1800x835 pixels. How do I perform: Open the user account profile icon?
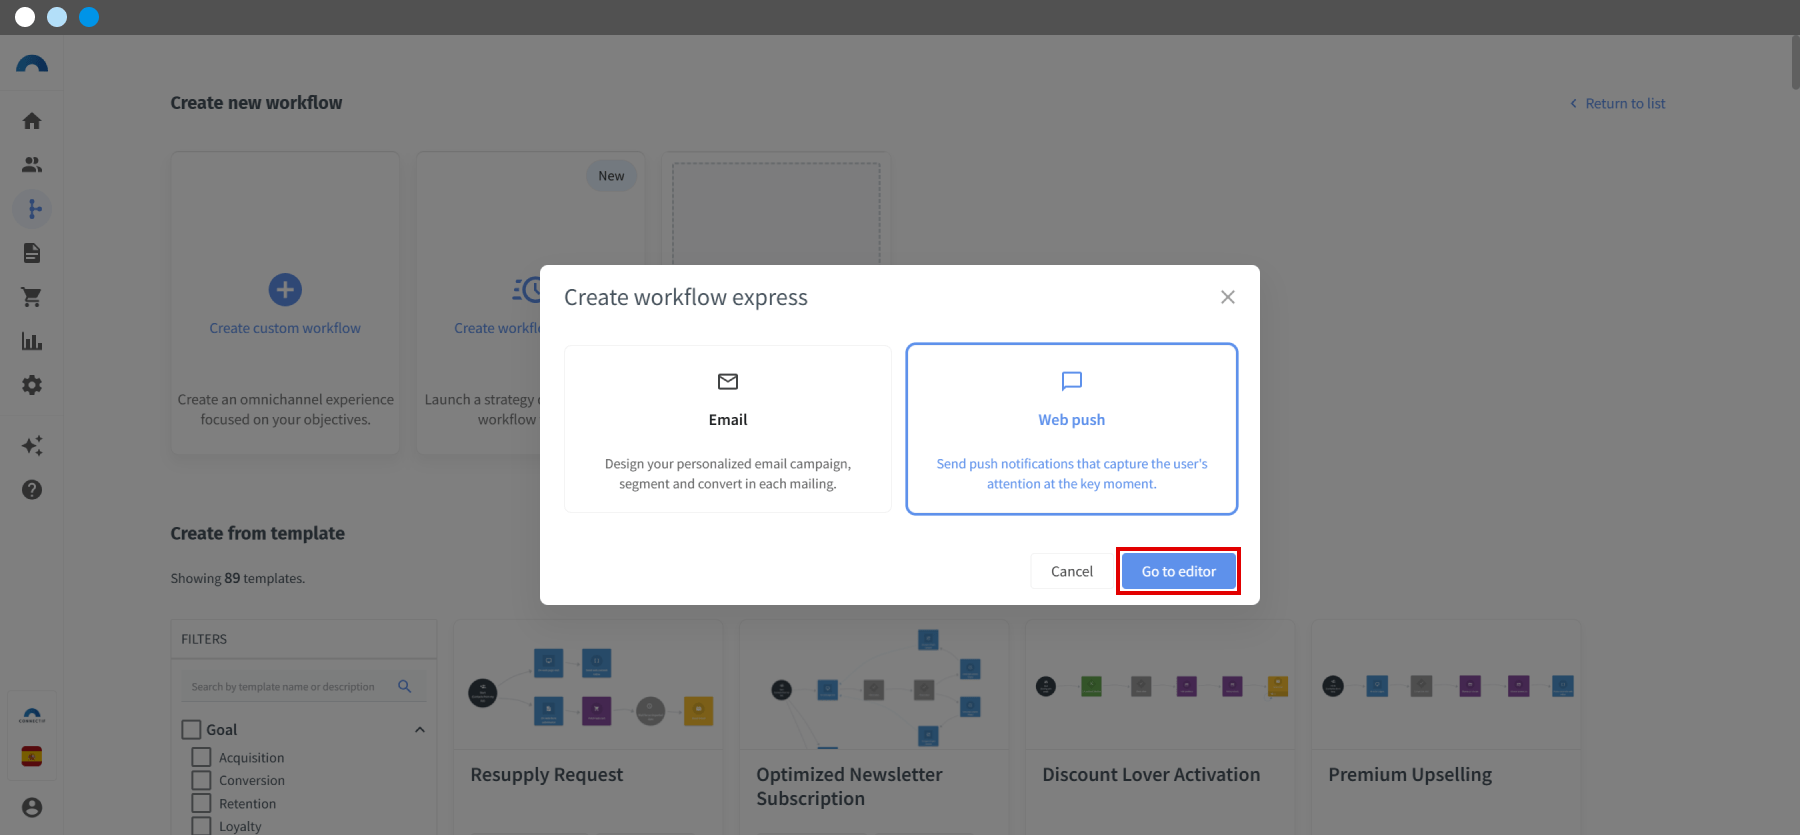32,807
